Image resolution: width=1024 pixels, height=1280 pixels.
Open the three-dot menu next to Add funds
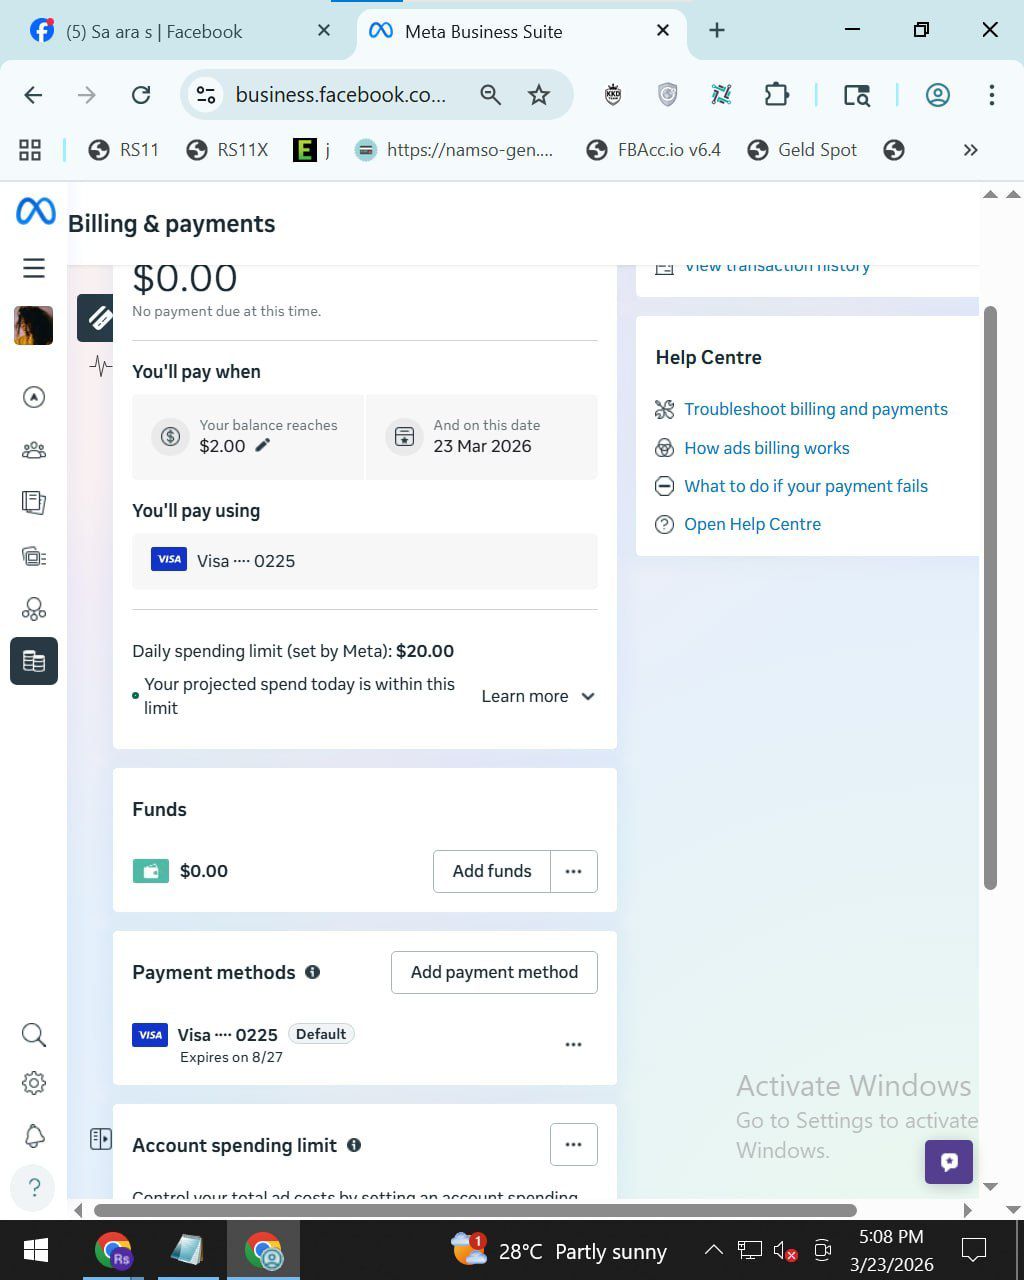point(574,871)
